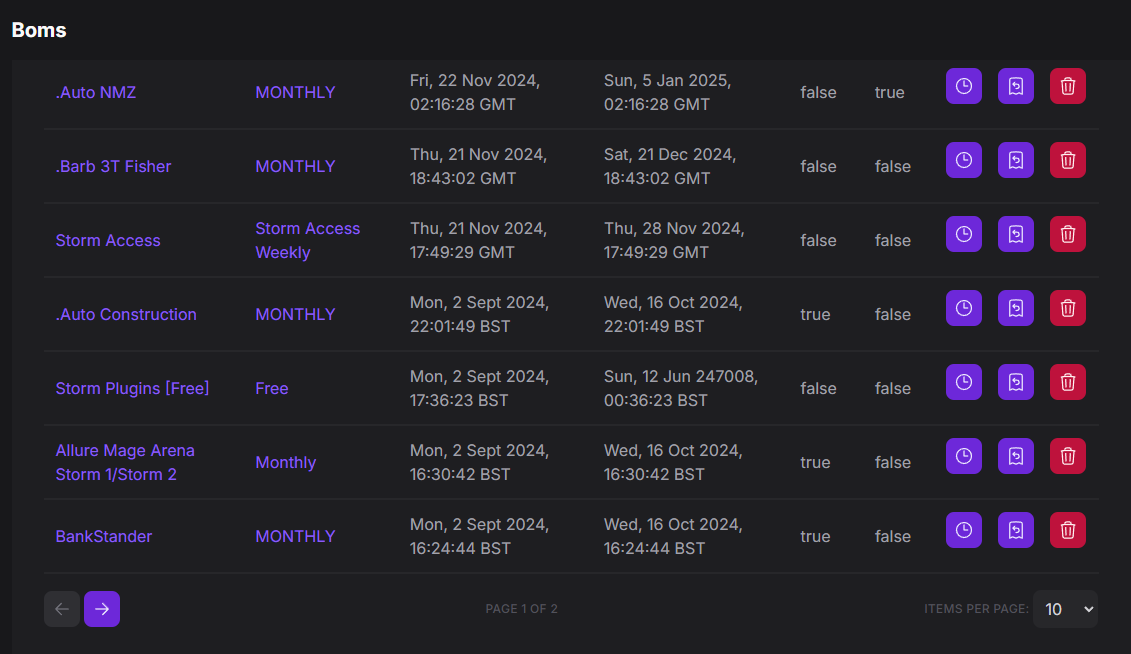Click the Thu, 28 Nov 2024 expiry date
1131x654 pixels.
(674, 240)
